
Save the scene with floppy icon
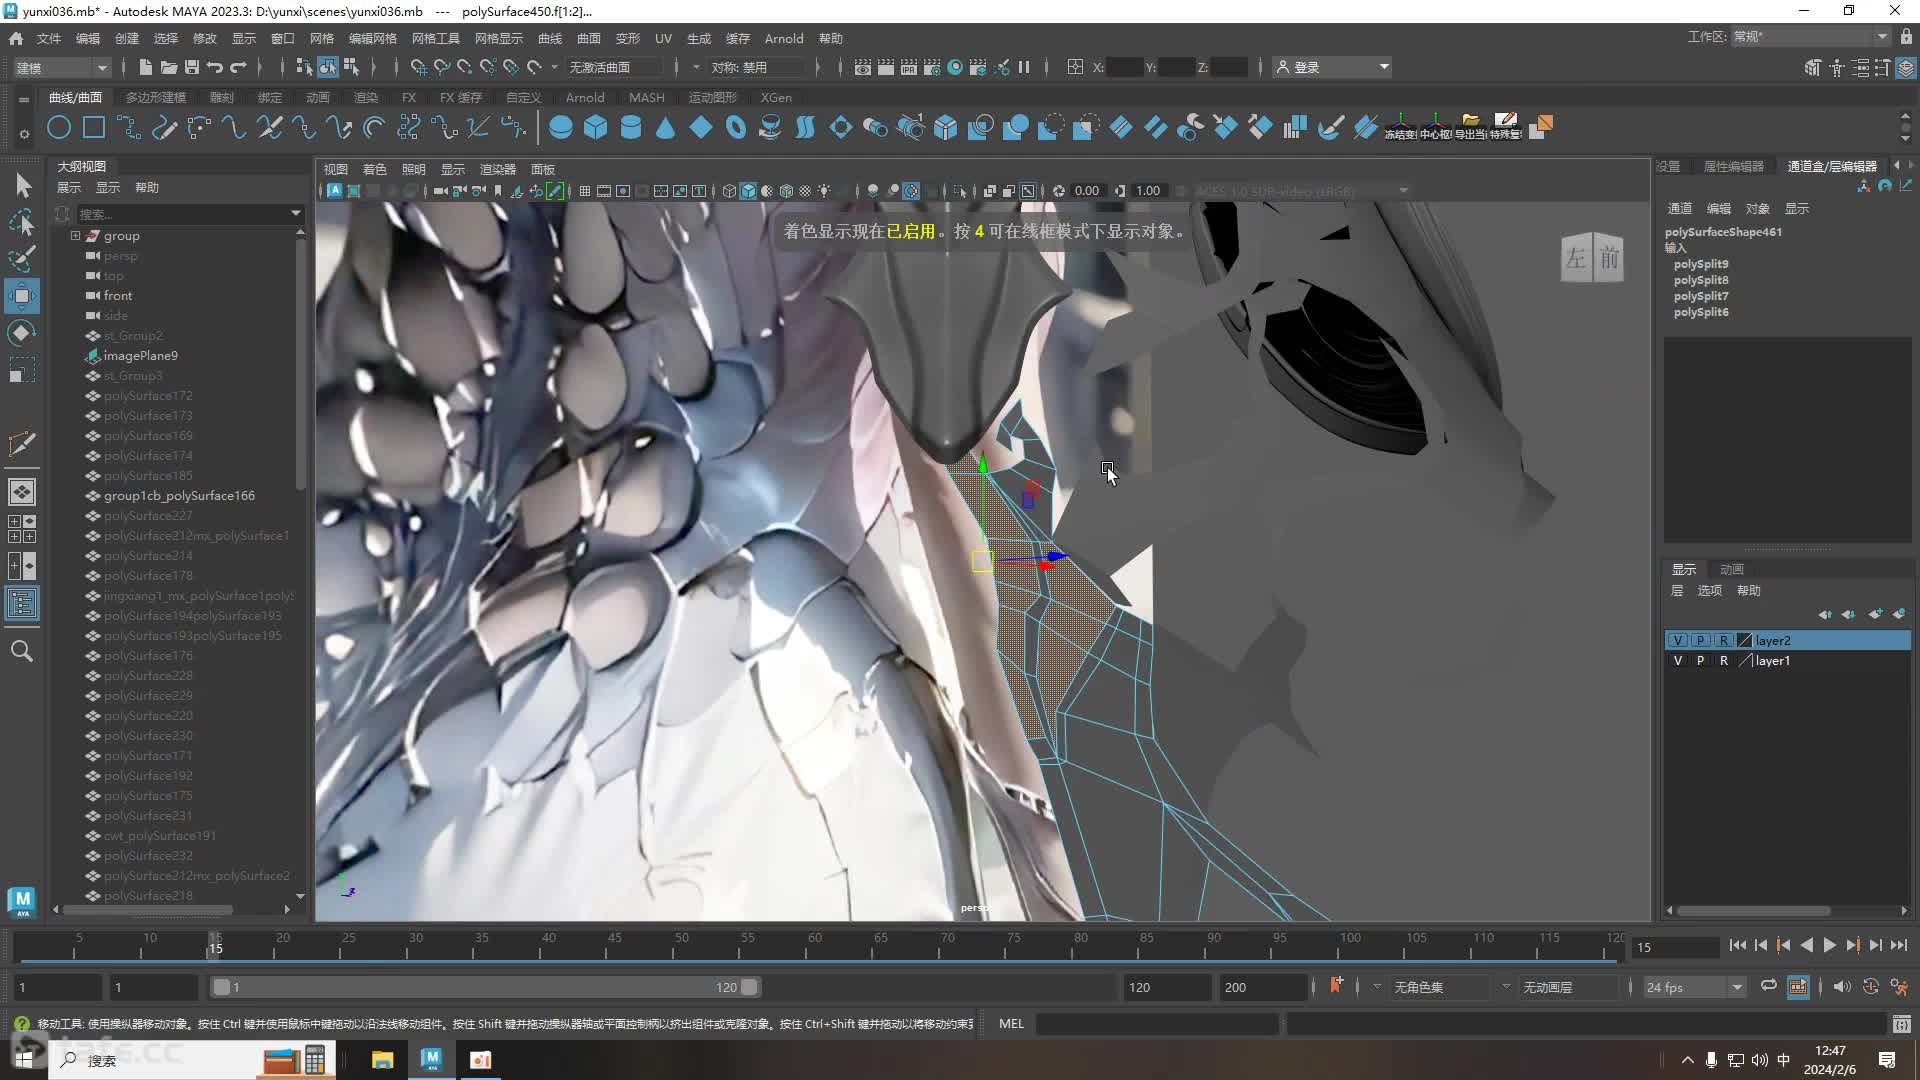[x=192, y=67]
